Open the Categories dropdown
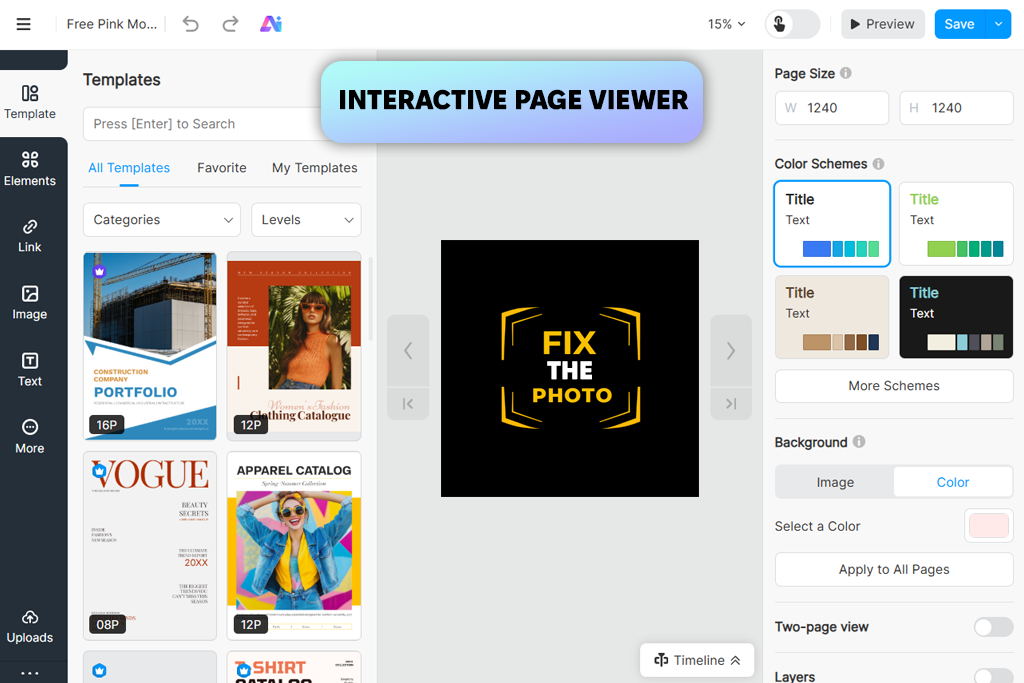 coord(162,219)
